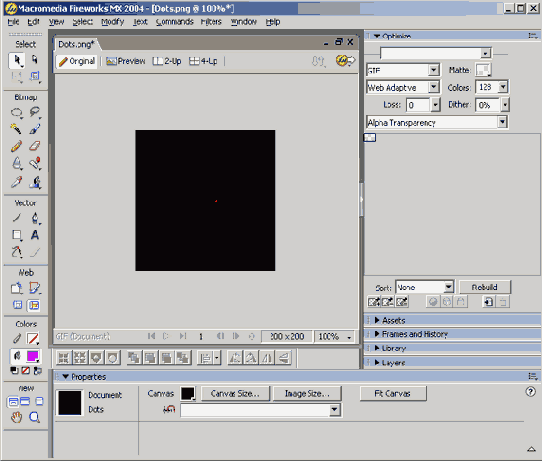Click the Fit Canvas button

[x=393, y=394]
